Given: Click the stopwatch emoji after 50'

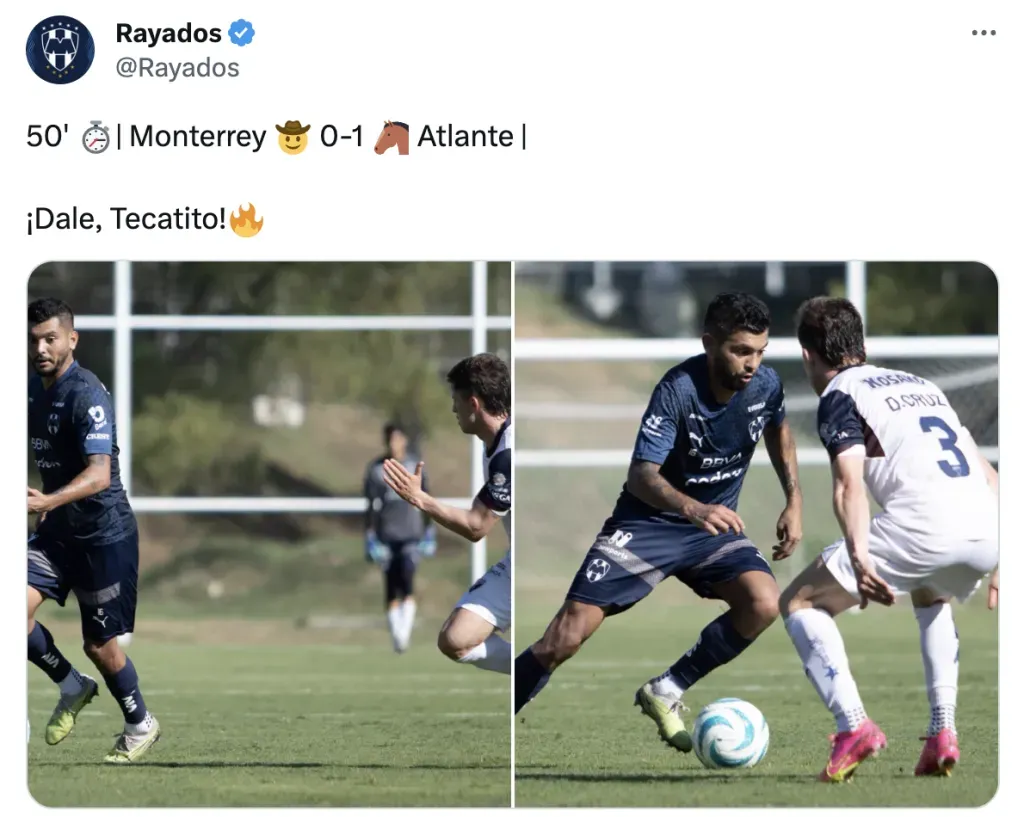Looking at the screenshot, I should [96, 137].
